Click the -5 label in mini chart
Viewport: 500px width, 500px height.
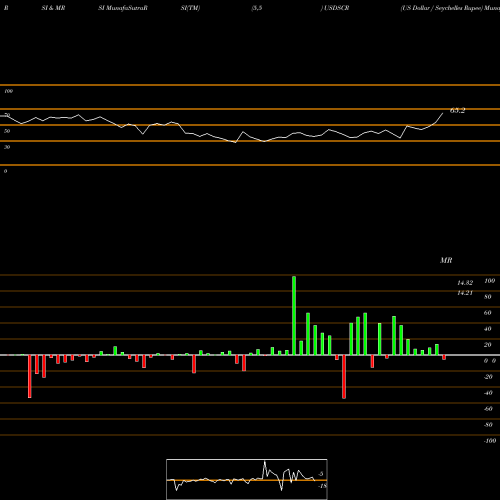pyautogui.click(x=320, y=474)
